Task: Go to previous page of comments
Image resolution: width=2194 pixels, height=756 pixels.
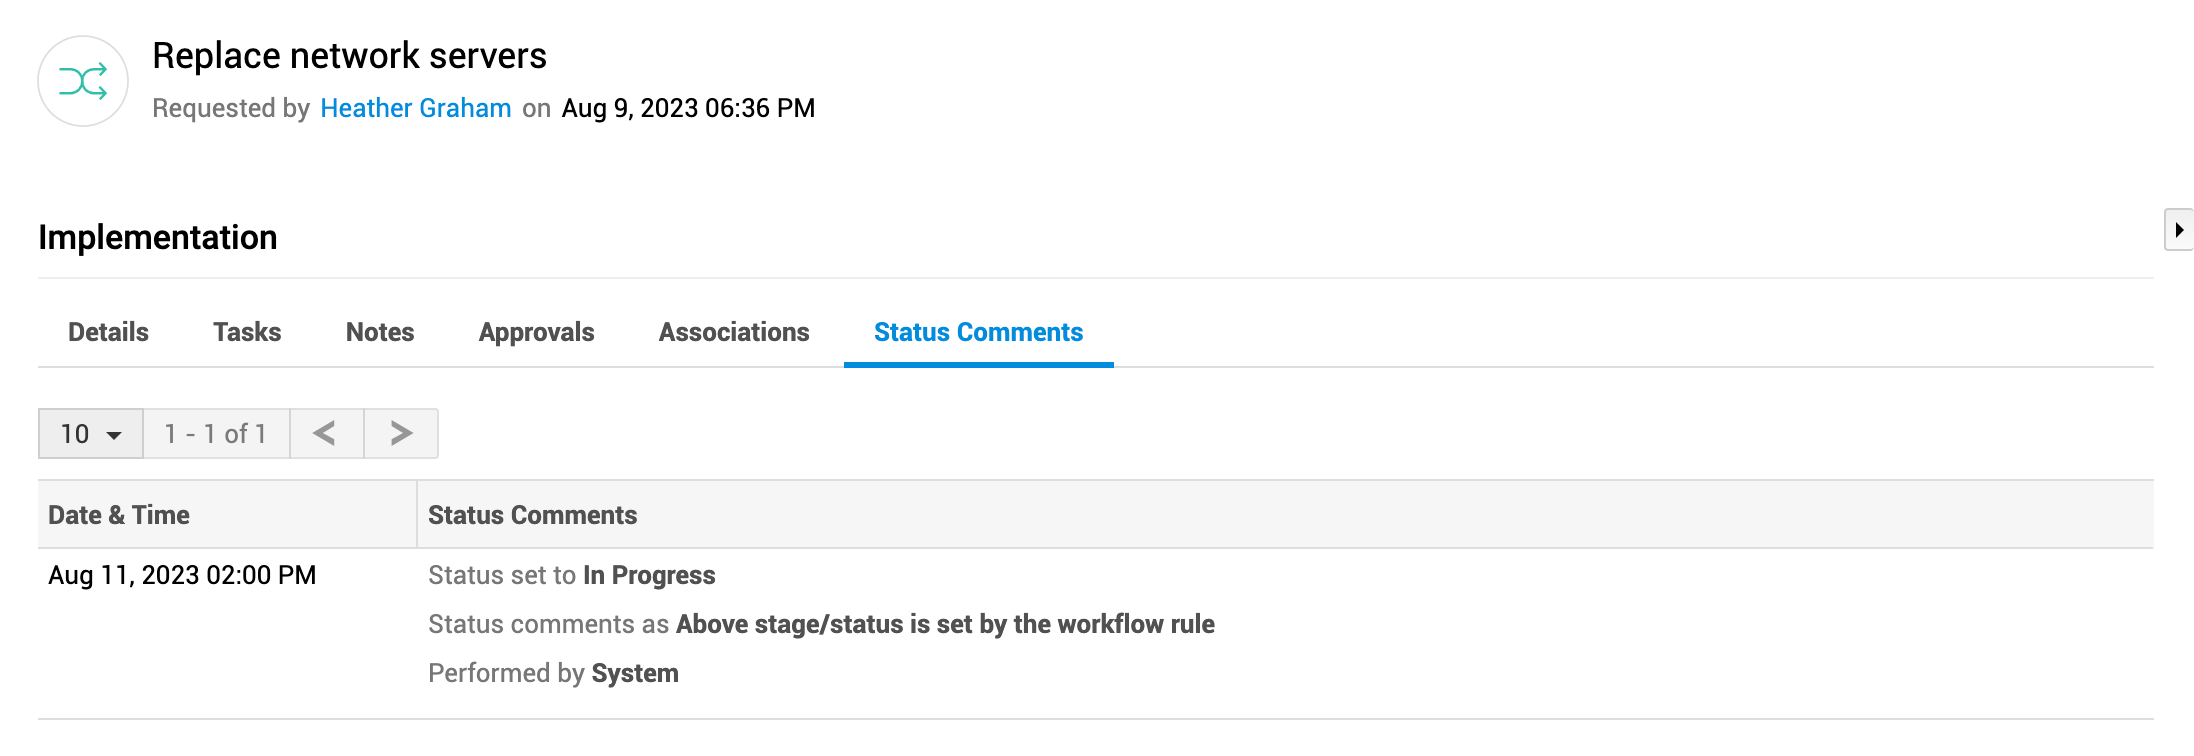Action: tap(326, 433)
